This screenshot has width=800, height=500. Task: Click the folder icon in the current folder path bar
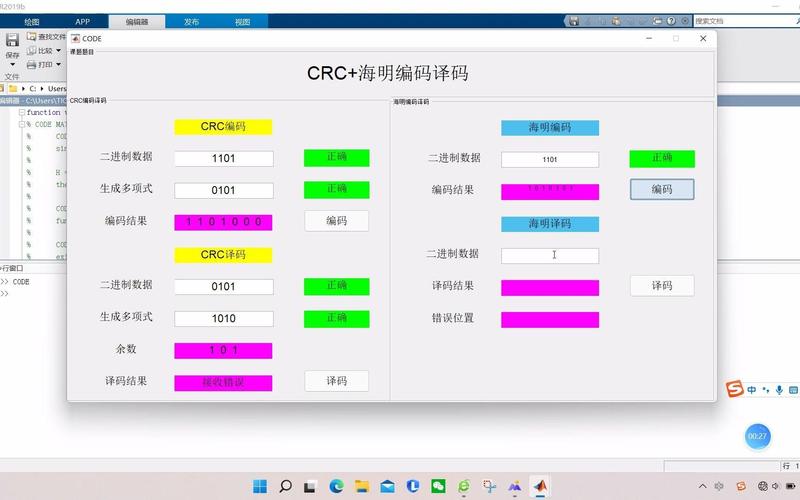coord(13,88)
